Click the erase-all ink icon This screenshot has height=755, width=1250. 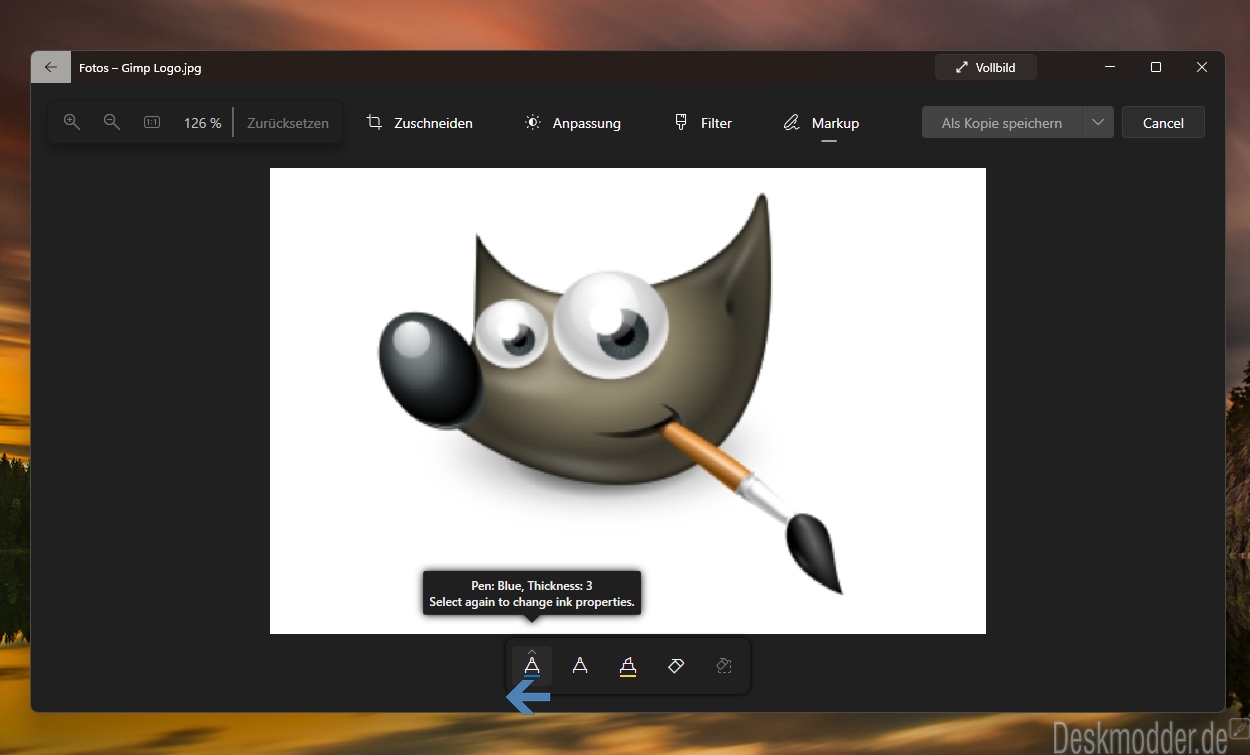click(724, 665)
